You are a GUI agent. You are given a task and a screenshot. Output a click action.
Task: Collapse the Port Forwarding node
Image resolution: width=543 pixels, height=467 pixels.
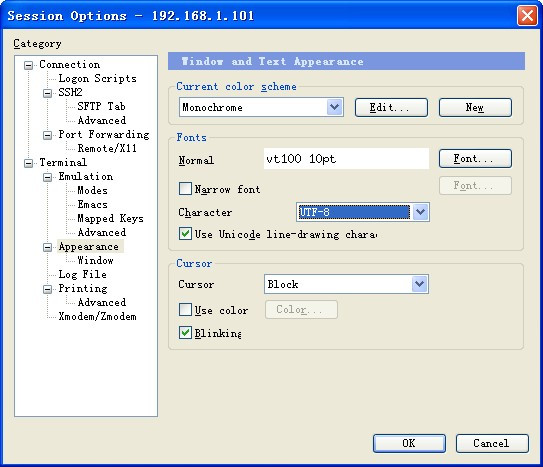pos(47,135)
